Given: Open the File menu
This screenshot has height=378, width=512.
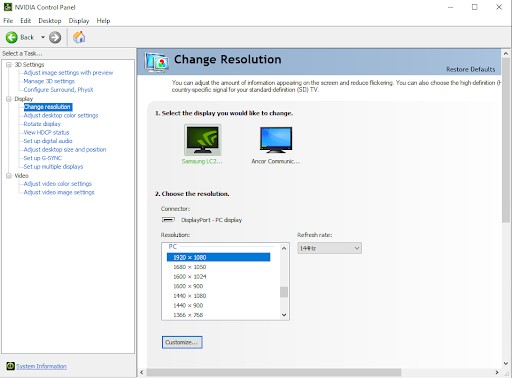Looking at the screenshot, I should [8, 21].
